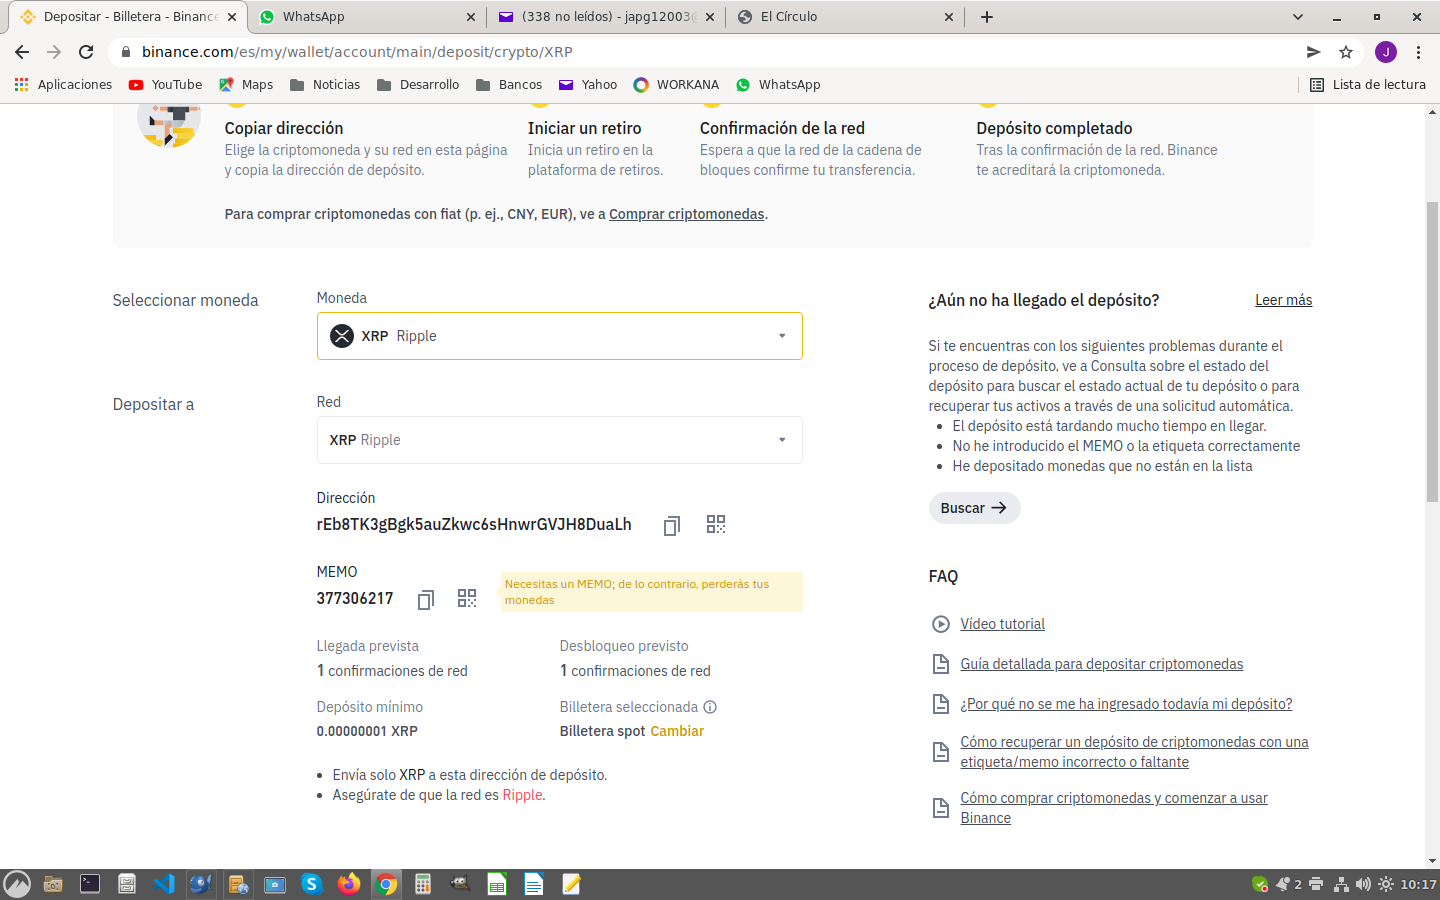Screen dimensions: 1440x900
Task: Copy the XRP deposit address
Action: (671, 525)
